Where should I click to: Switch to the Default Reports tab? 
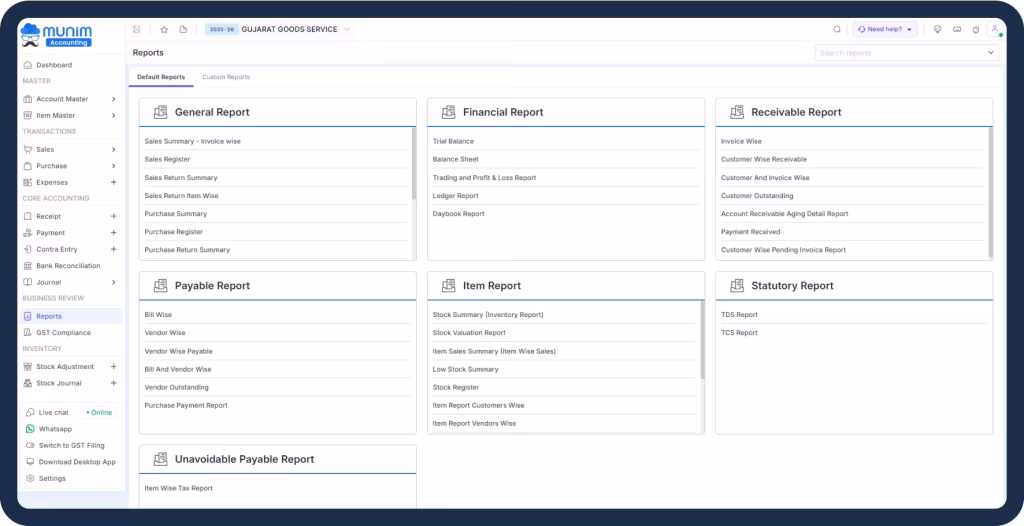coord(161,77)
